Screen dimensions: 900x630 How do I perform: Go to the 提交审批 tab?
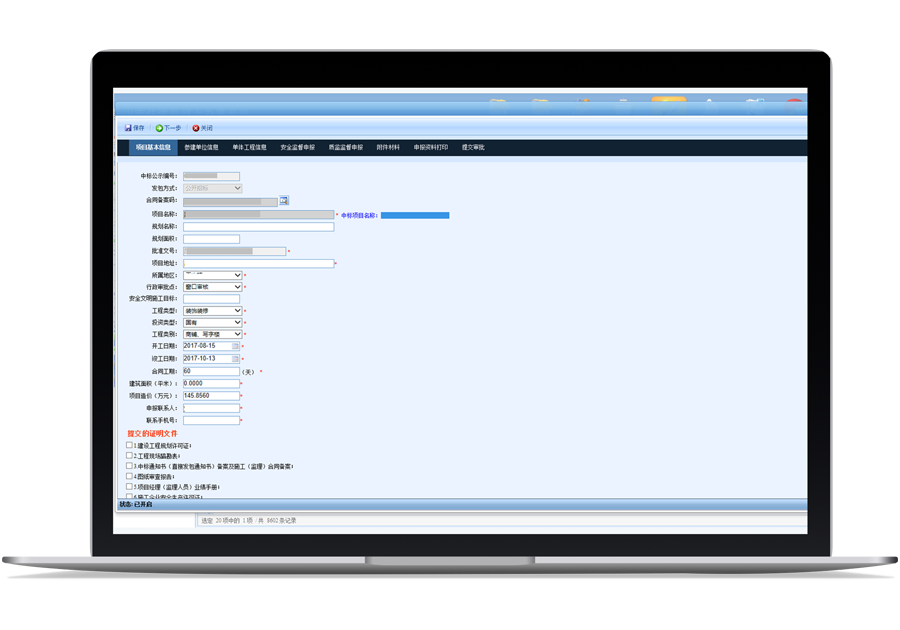pos(473,147)
